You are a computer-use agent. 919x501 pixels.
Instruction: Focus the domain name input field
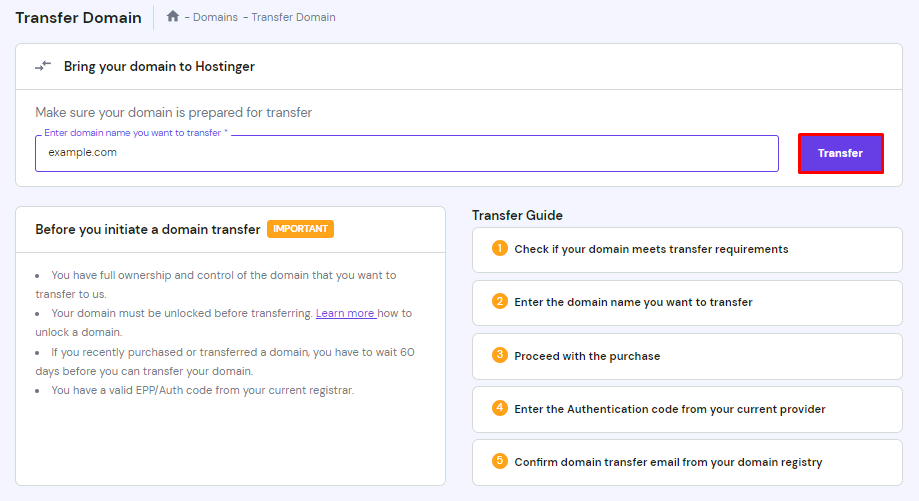coord(407,154)
